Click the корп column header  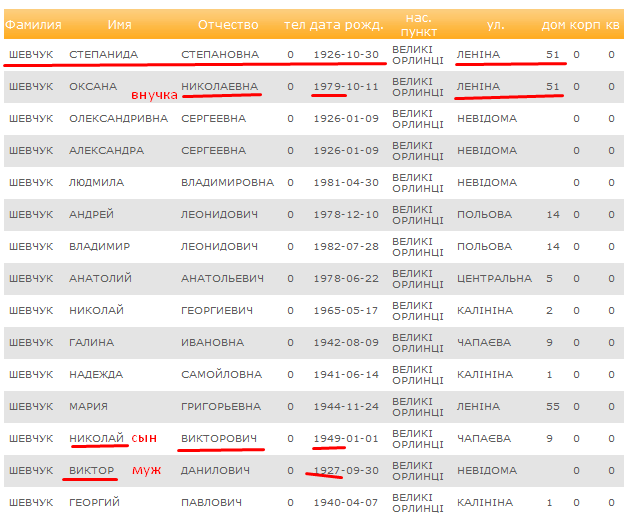[x=585, y=25]
